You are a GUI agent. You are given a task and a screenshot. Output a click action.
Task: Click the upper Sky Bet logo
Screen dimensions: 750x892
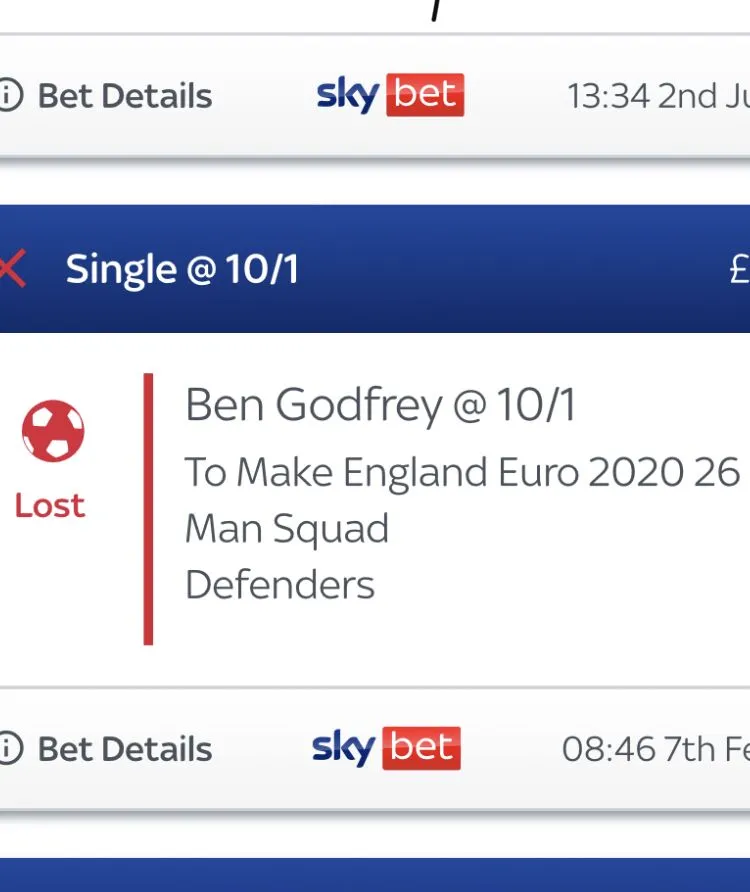(x=390, y=96)
